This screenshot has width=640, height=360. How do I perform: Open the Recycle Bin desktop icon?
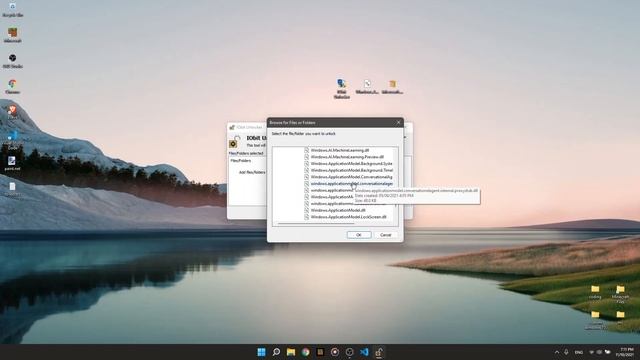click(x=12, y=9)
